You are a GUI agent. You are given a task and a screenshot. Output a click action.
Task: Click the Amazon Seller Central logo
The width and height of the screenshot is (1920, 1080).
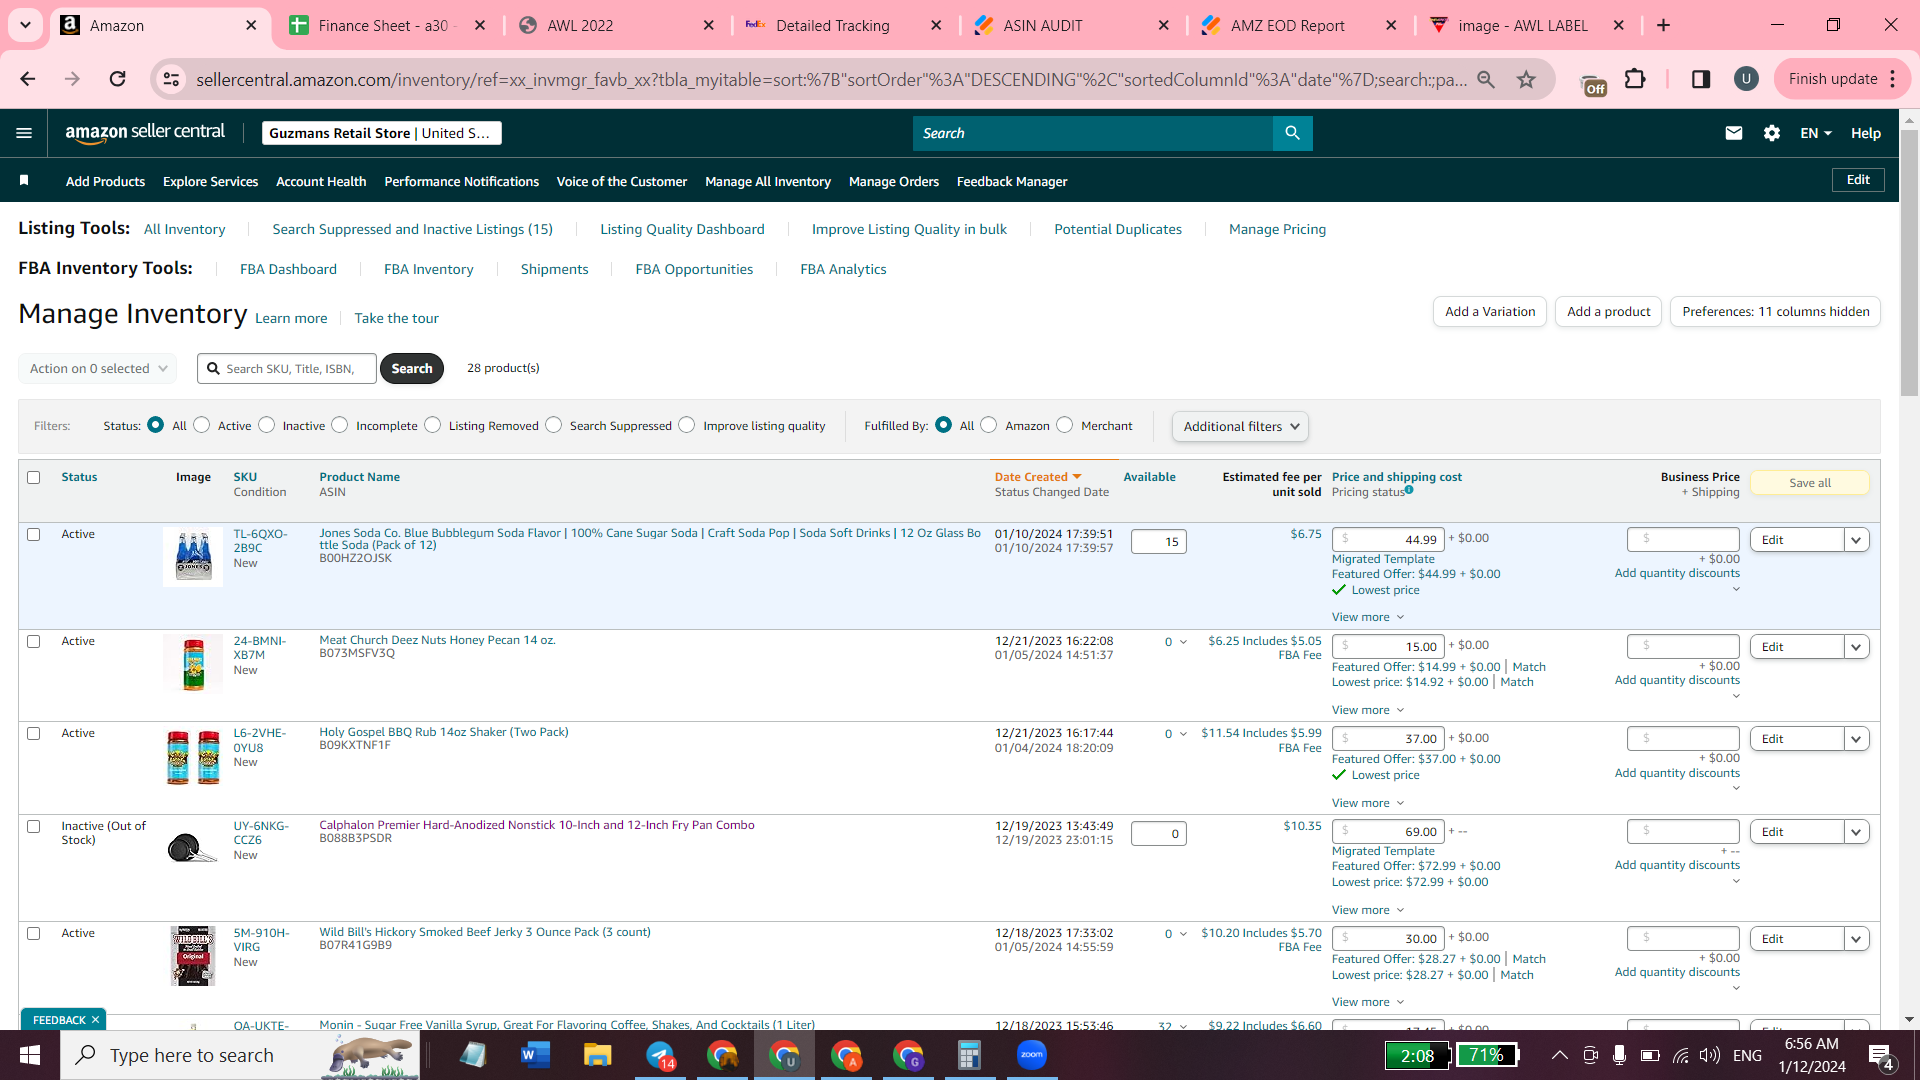[x=145, y=133]
